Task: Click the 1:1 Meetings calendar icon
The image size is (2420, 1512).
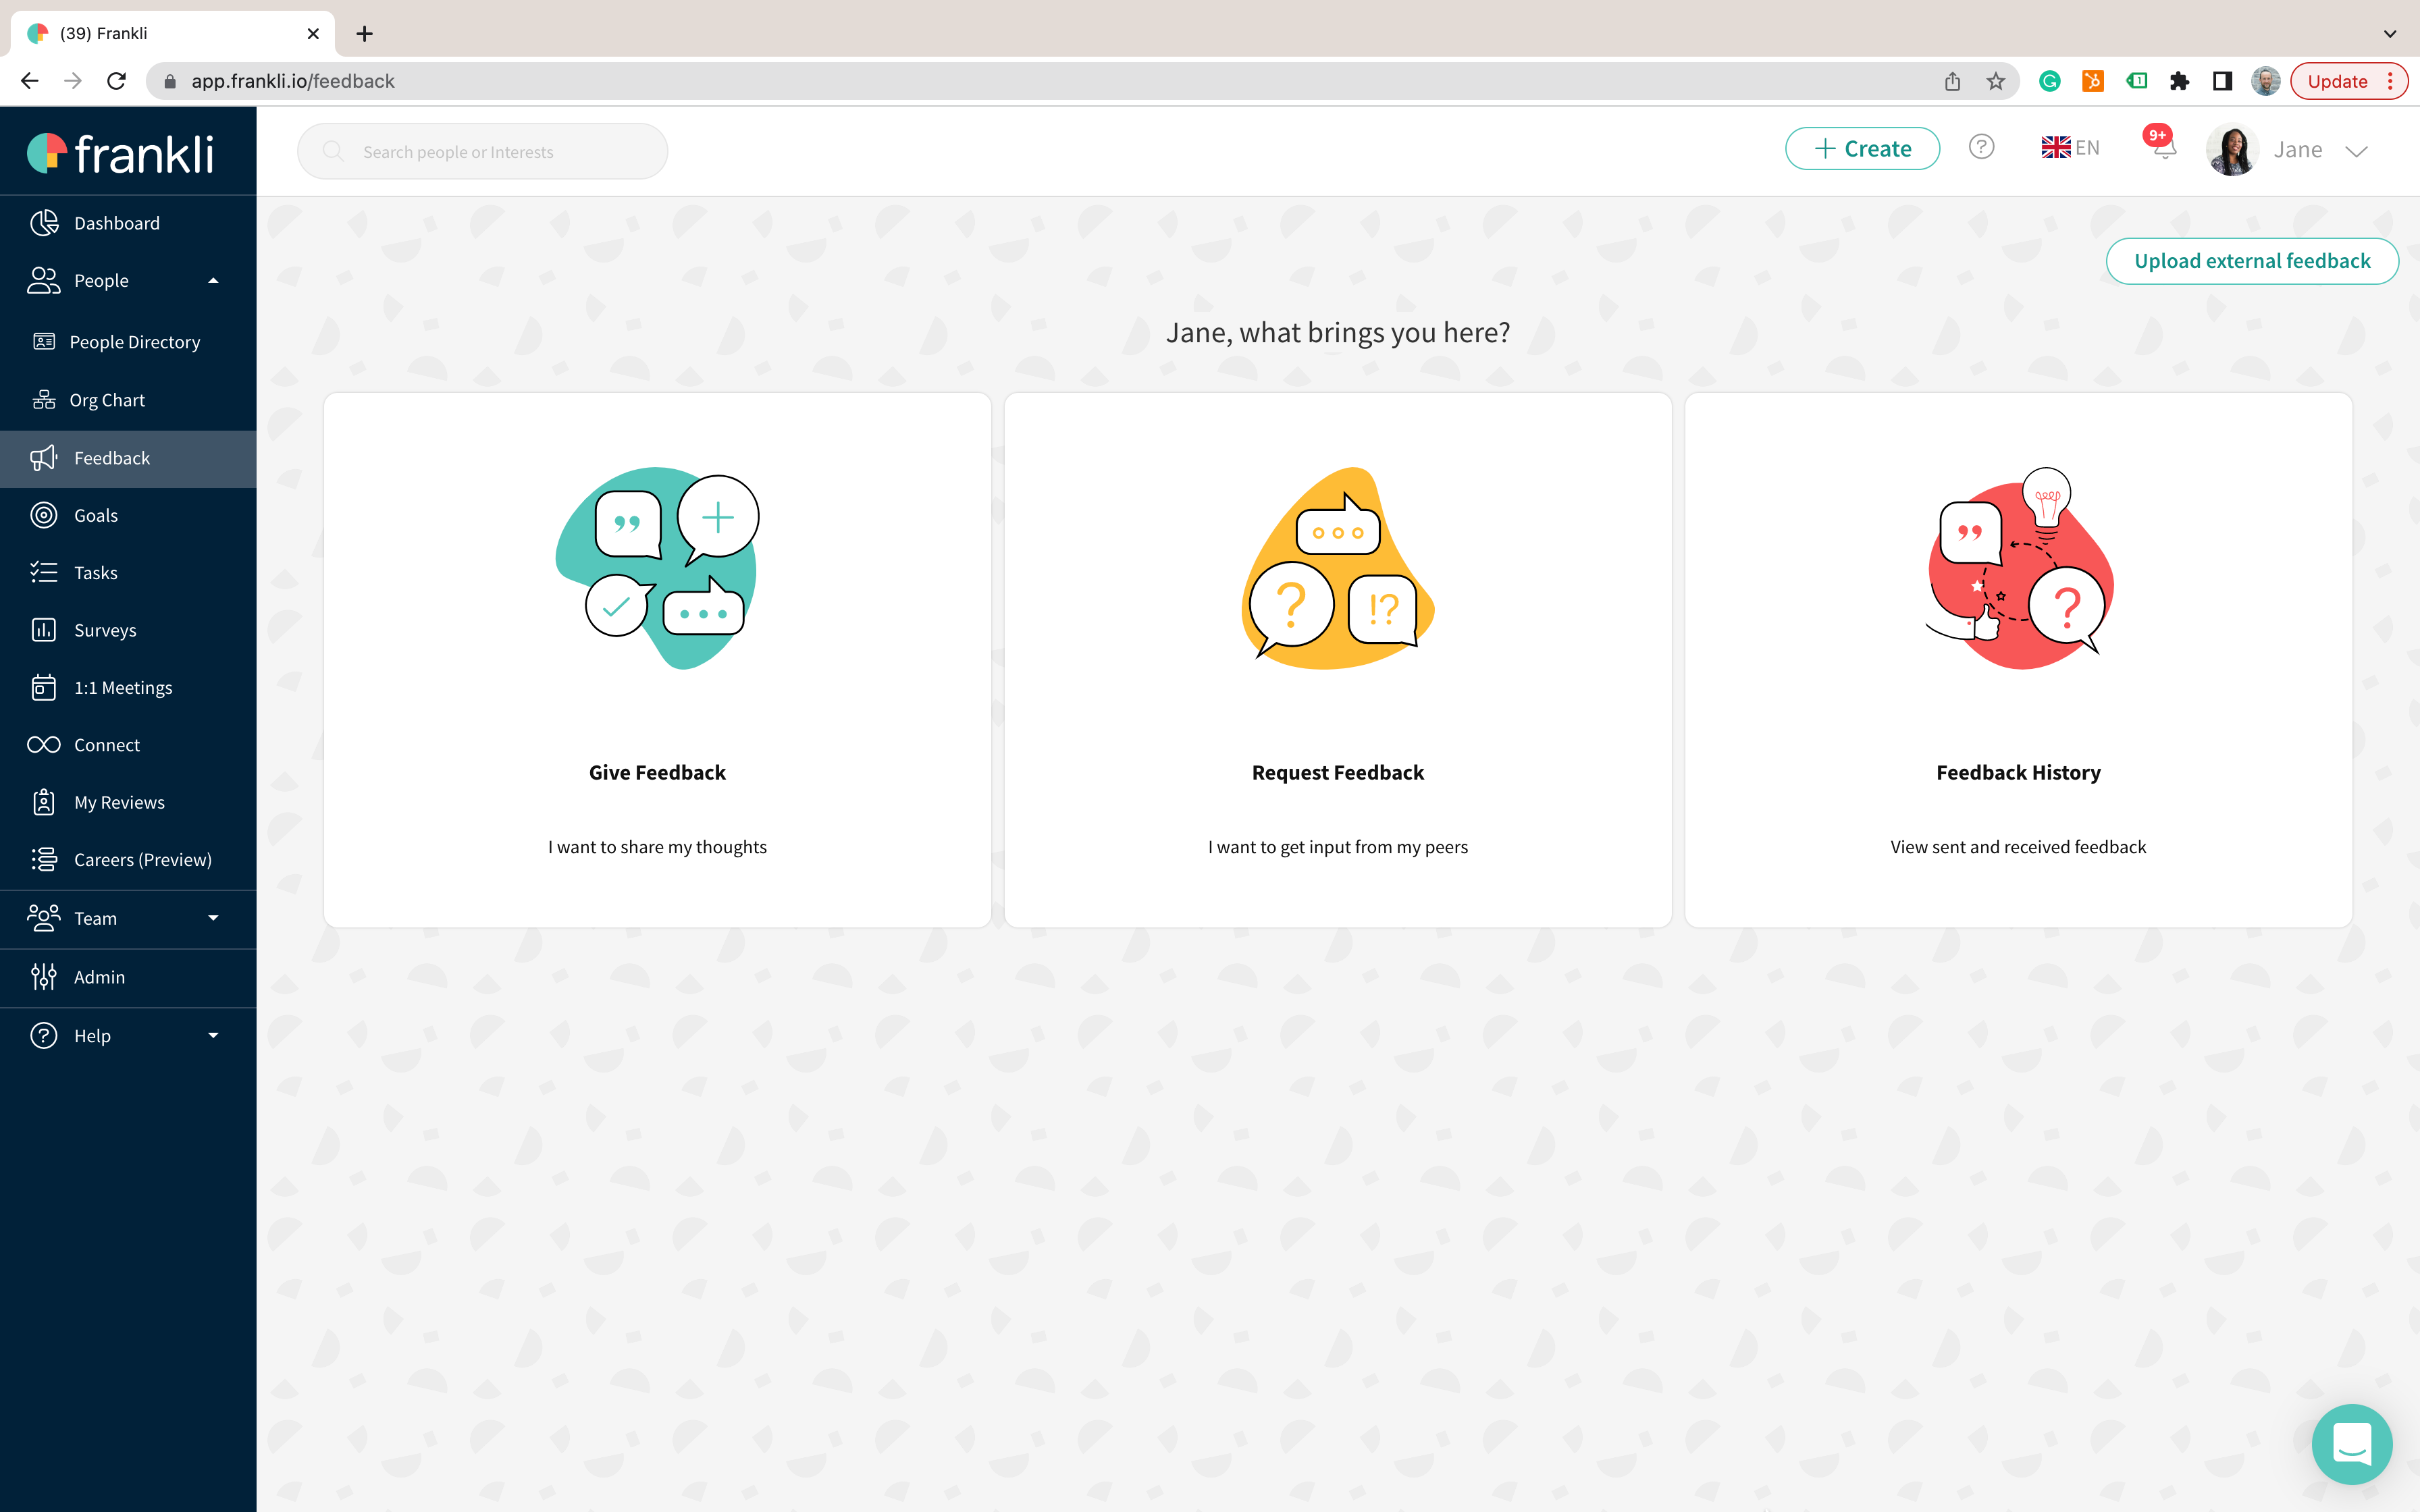Action: [44, 687]
